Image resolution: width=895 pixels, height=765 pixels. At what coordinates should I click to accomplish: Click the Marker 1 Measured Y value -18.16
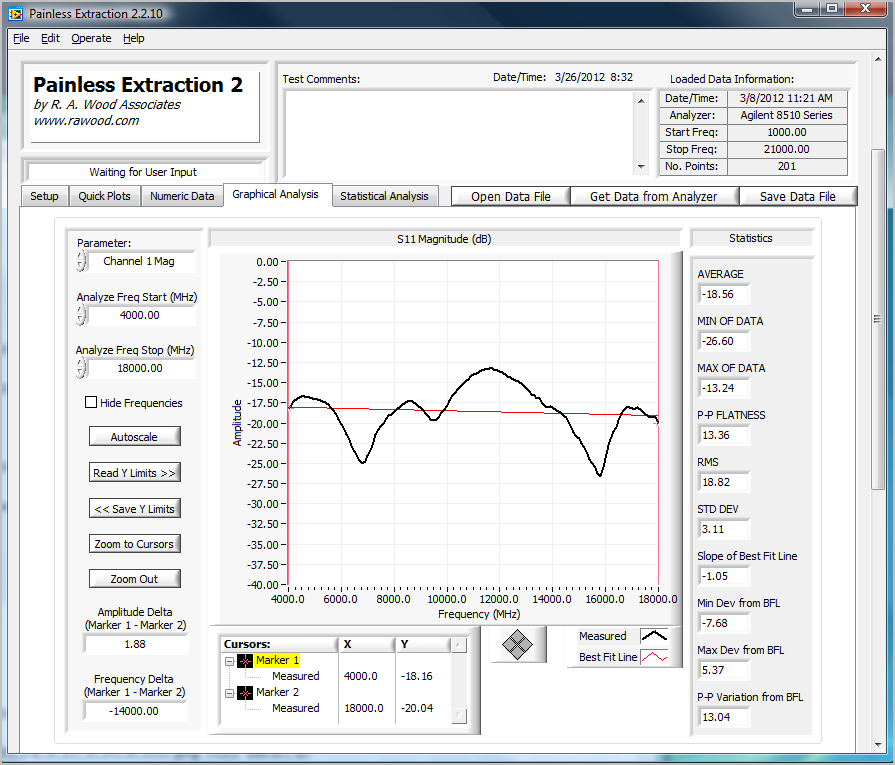tap(417, 677)
